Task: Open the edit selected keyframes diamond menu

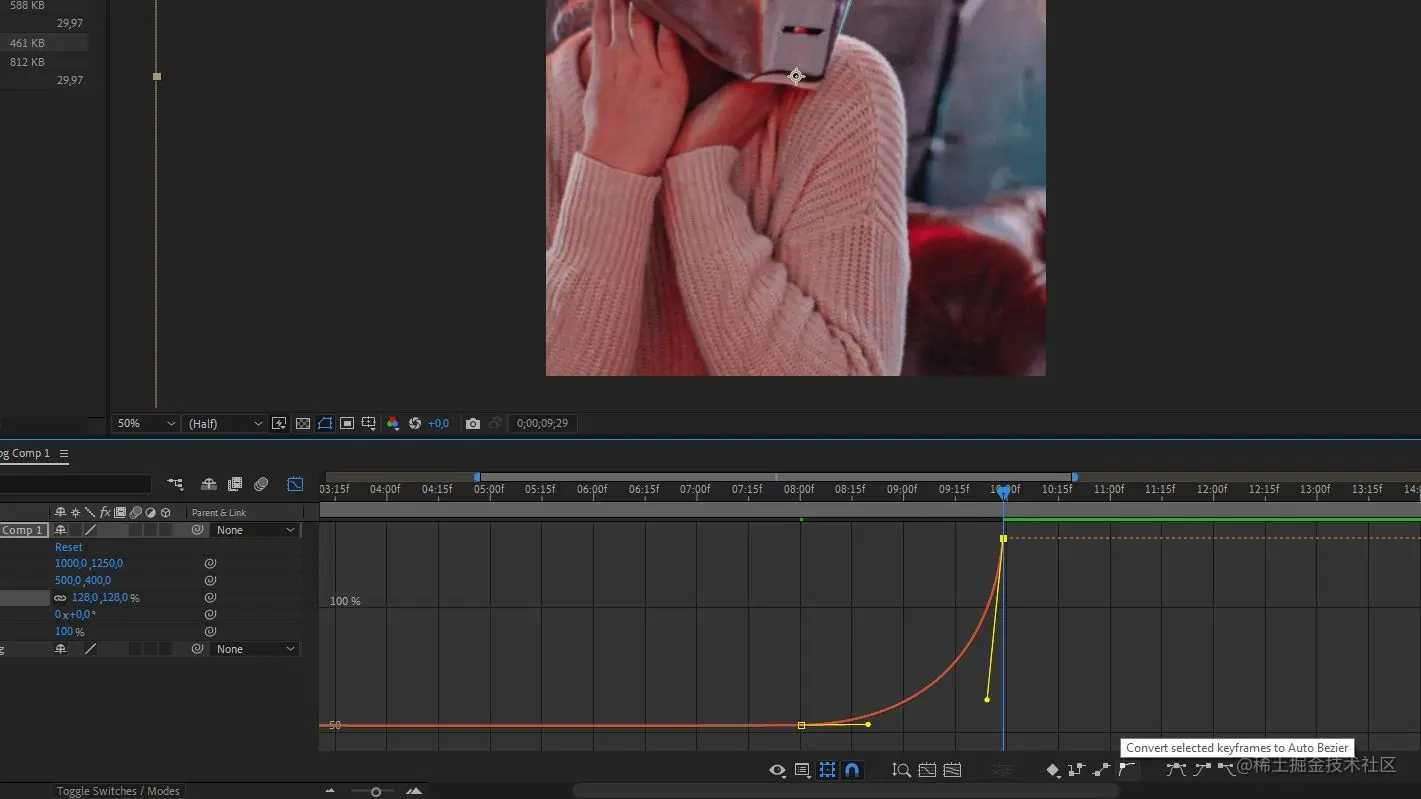Action: coord(1053,770)
